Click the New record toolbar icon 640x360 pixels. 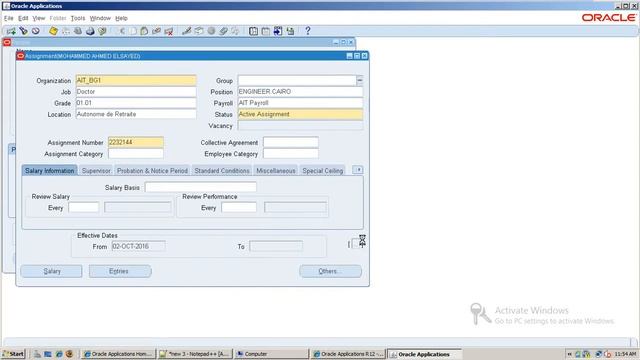(11, 31)
